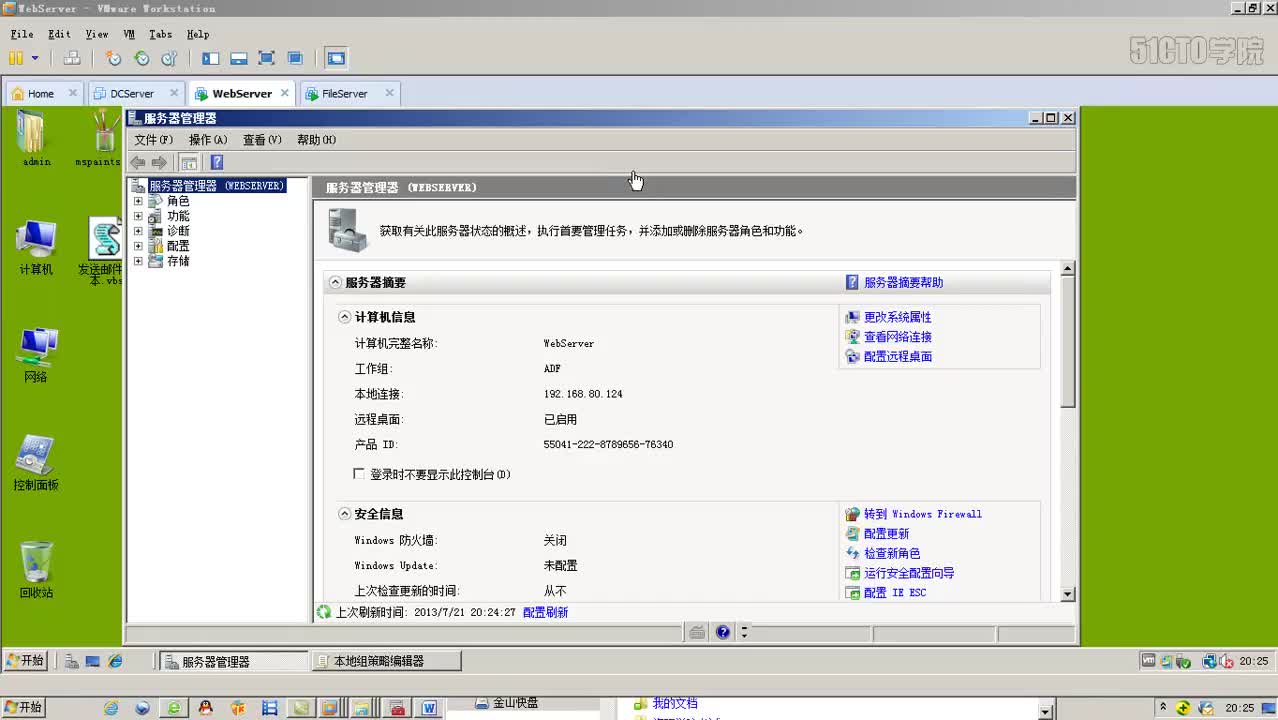Open the snapshot manager
Image resolution: width=1278 pixels, height=720 pixels.
[x=169, y=58]
